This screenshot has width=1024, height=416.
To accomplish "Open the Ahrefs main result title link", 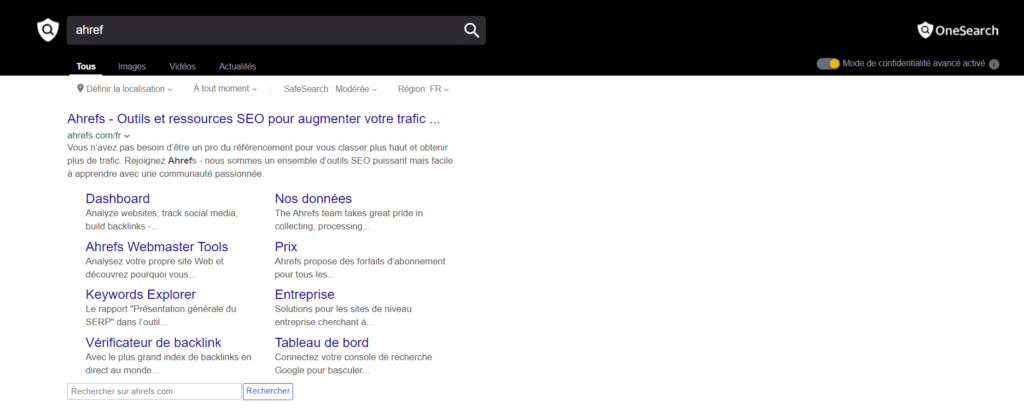I will 253,118.
